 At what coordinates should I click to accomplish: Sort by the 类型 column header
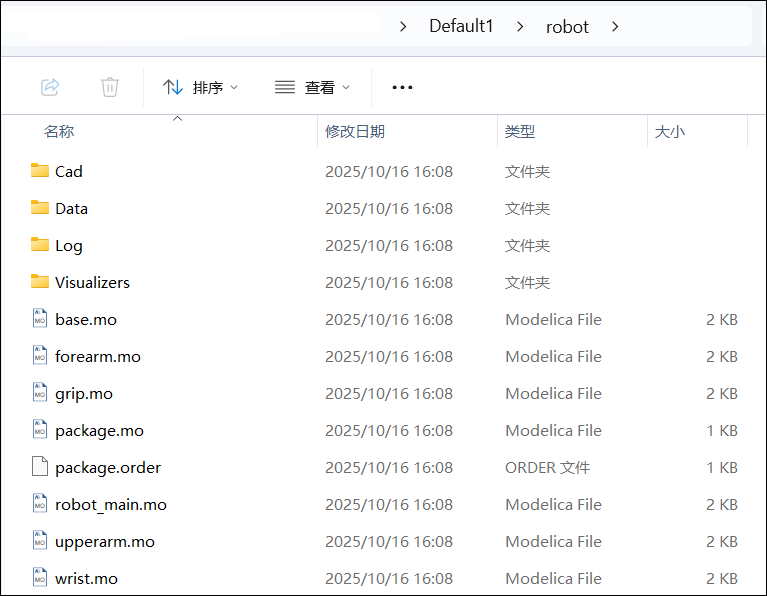(x=519, y=131)
